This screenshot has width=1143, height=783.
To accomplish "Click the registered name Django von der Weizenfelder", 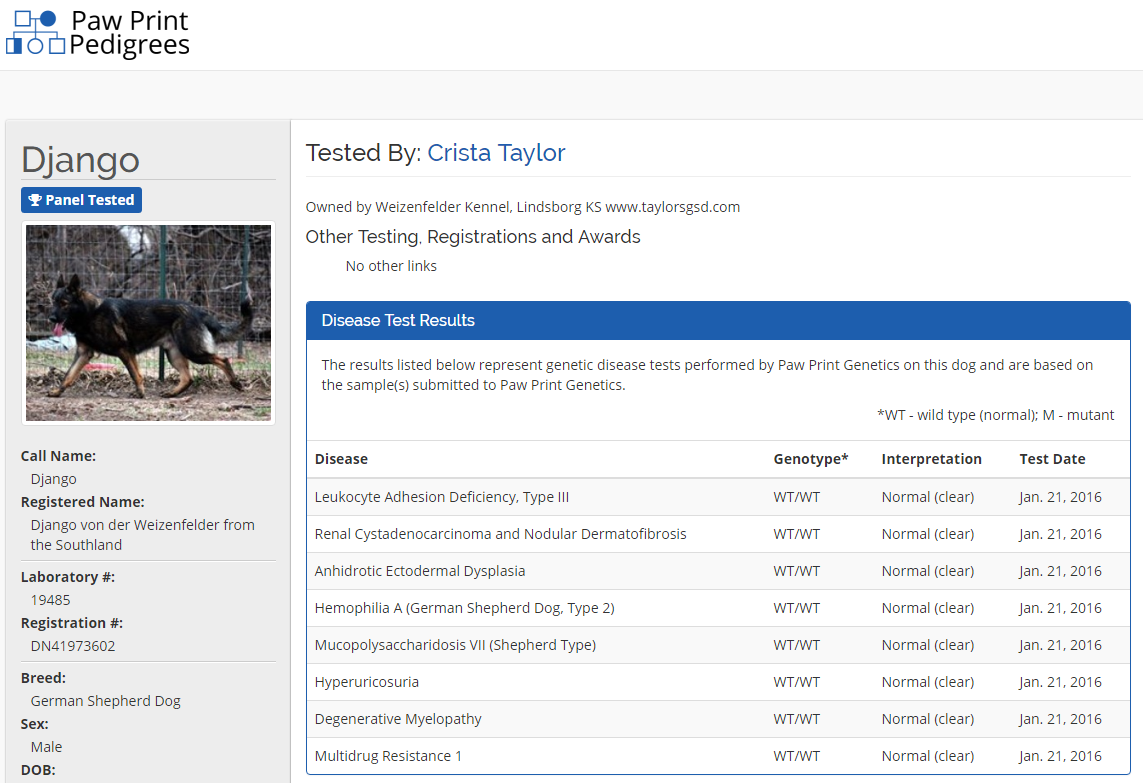I will click(143, 534).
